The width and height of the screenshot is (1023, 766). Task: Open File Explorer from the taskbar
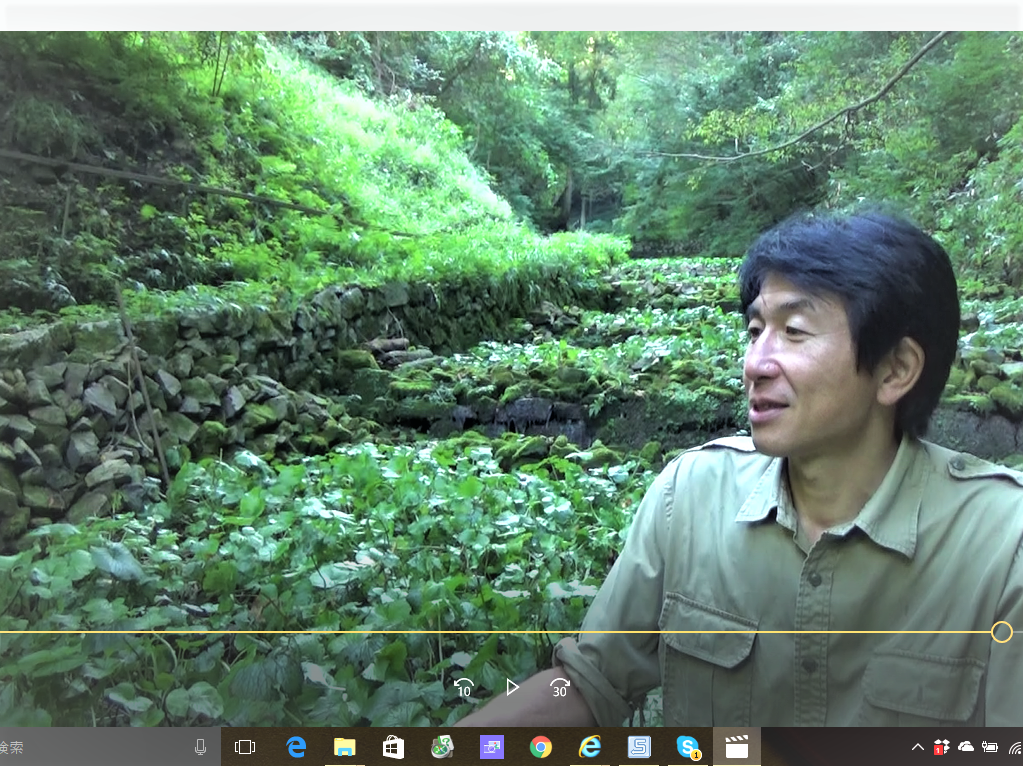(x=345, y=747)
